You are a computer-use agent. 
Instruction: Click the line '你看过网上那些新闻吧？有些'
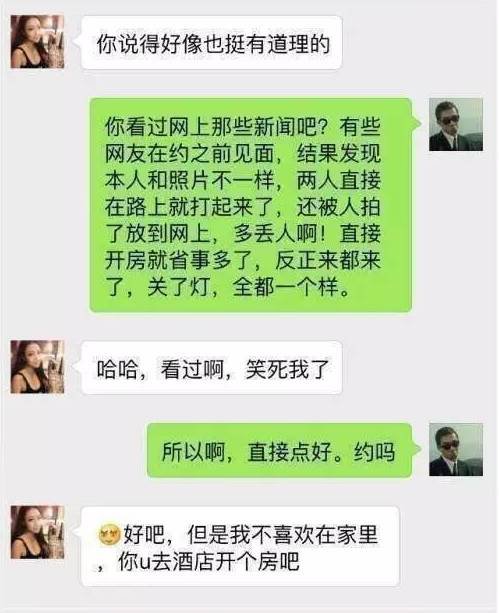pyautogui.click(x=242, y=127)
